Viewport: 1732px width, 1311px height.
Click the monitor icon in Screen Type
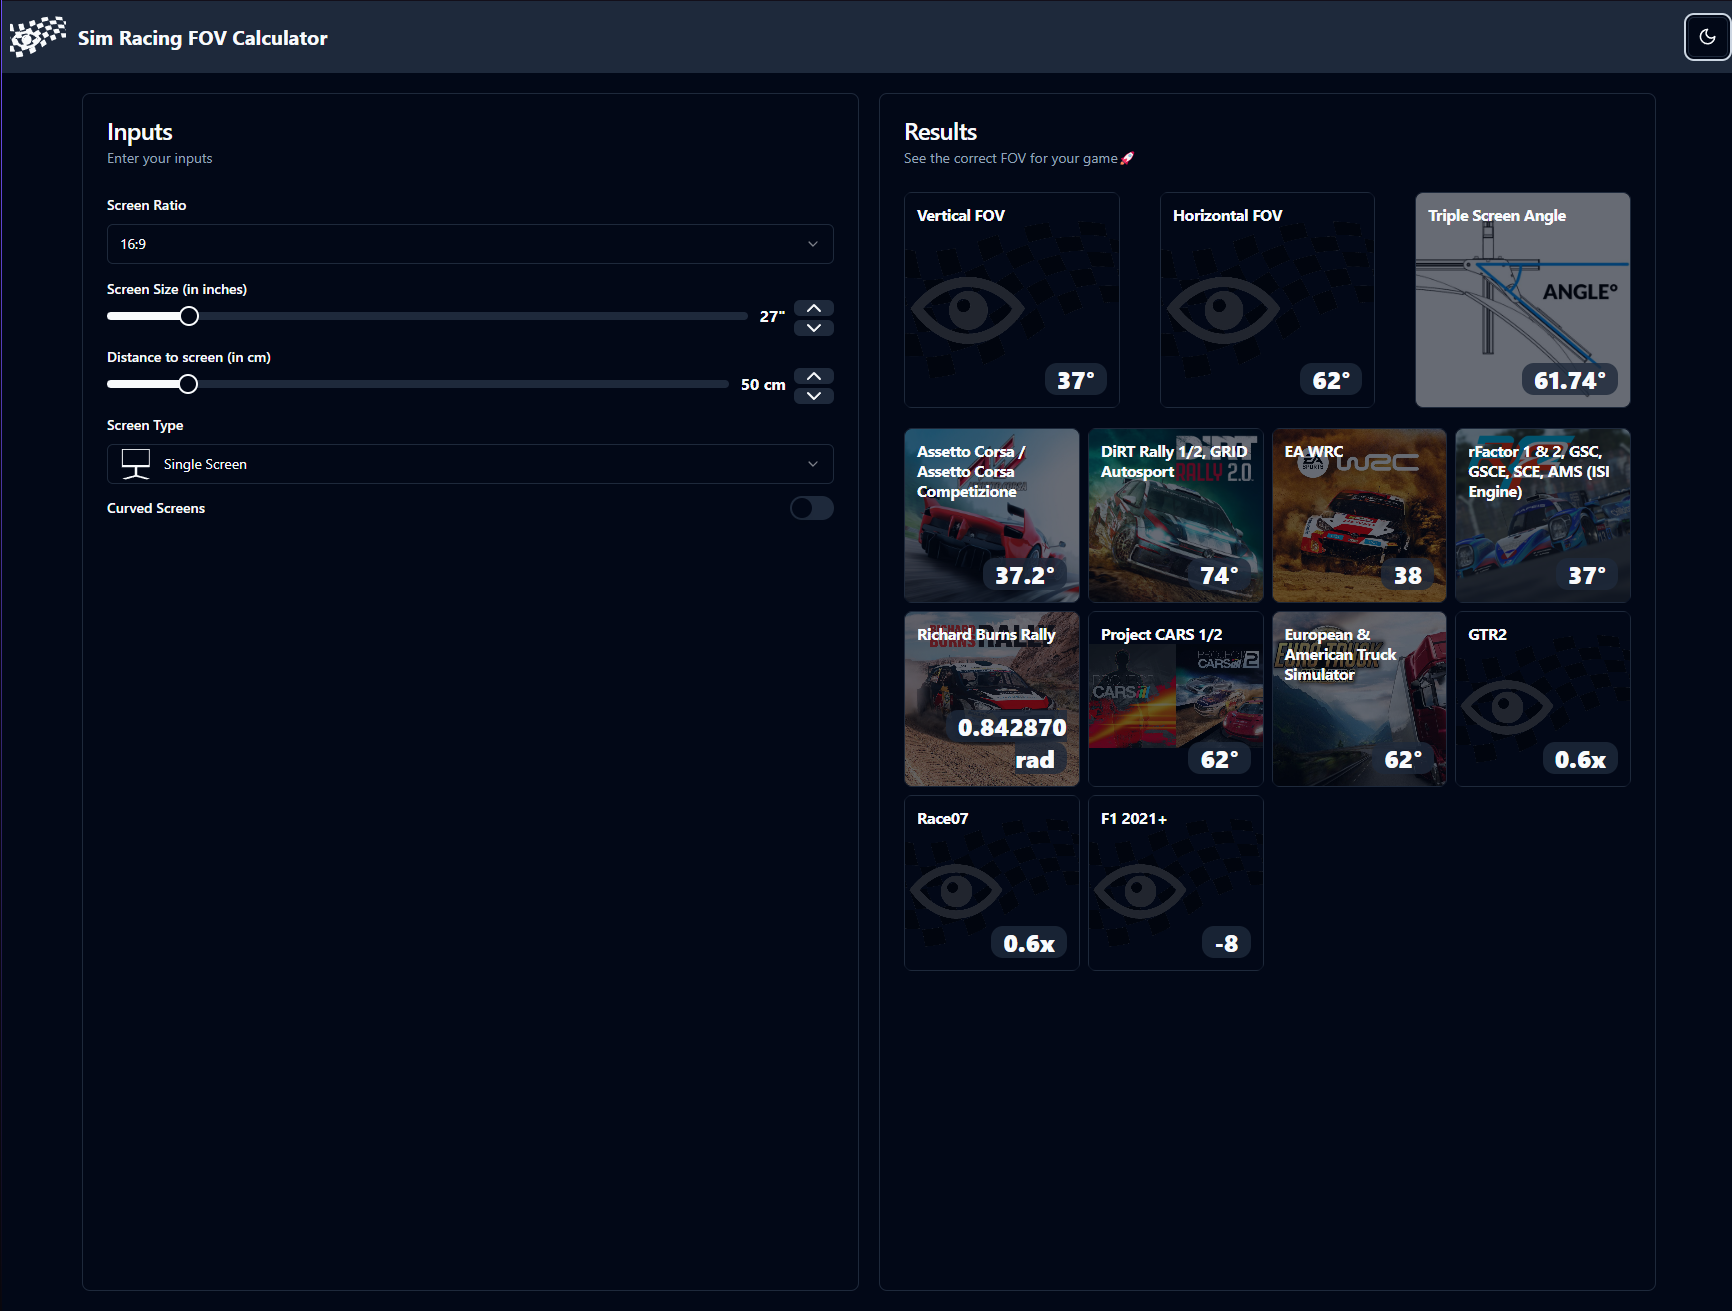[x=136, y=464]
